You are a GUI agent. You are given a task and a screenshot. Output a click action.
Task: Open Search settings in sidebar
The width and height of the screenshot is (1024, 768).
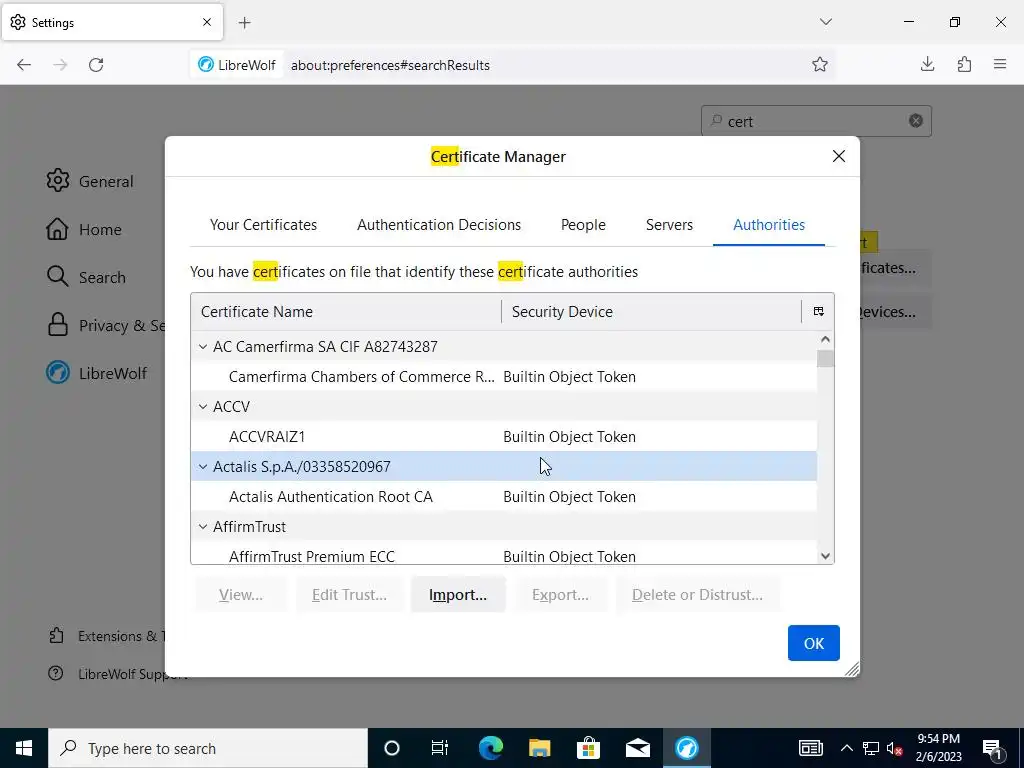86,277
